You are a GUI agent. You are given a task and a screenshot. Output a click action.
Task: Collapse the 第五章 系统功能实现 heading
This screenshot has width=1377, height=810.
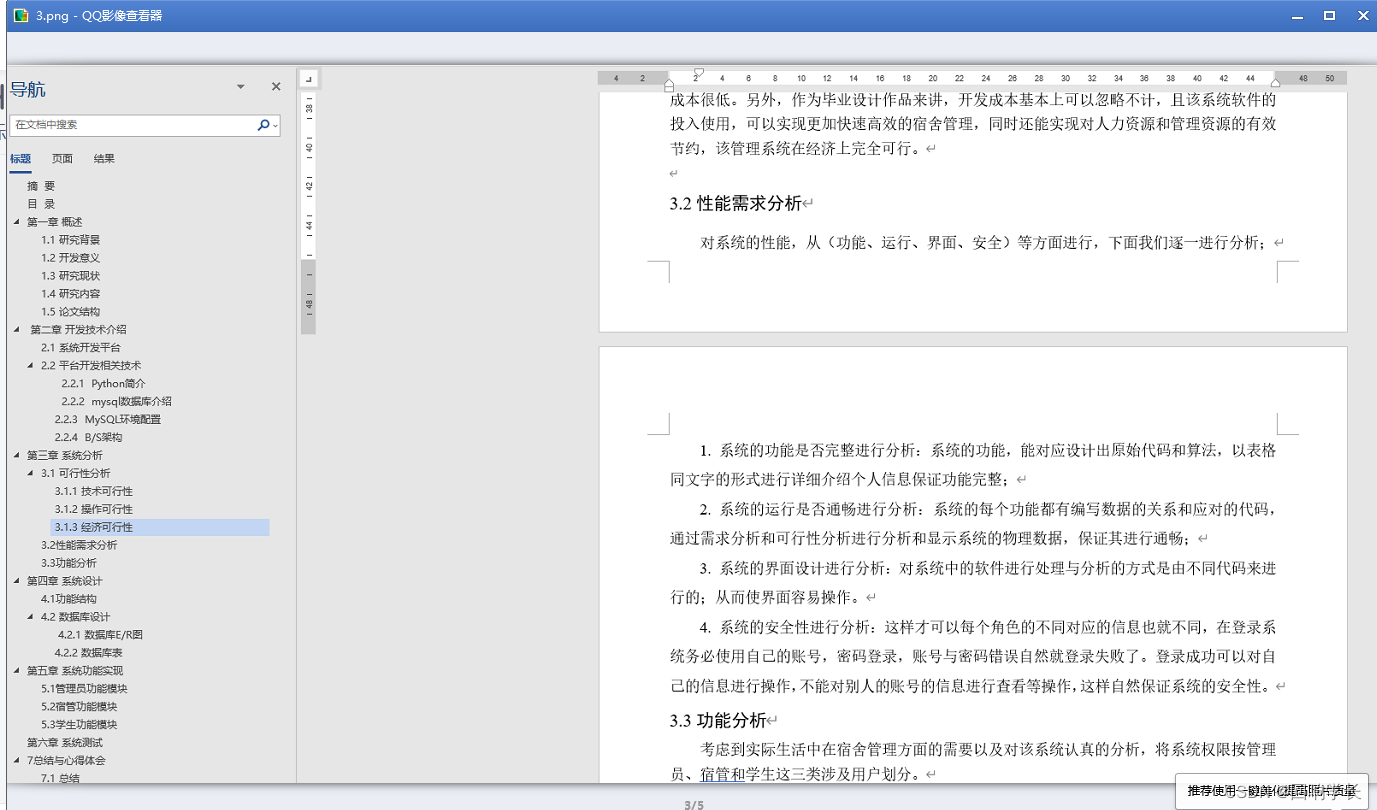click(x=17, y=671)
